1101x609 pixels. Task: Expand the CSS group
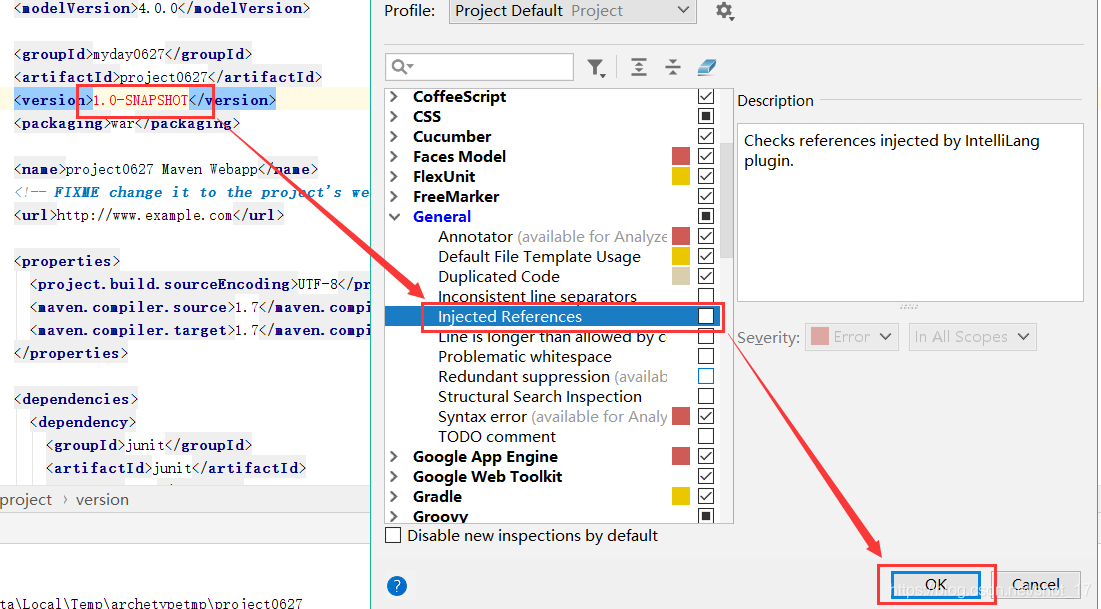click(x=394, y=116)
